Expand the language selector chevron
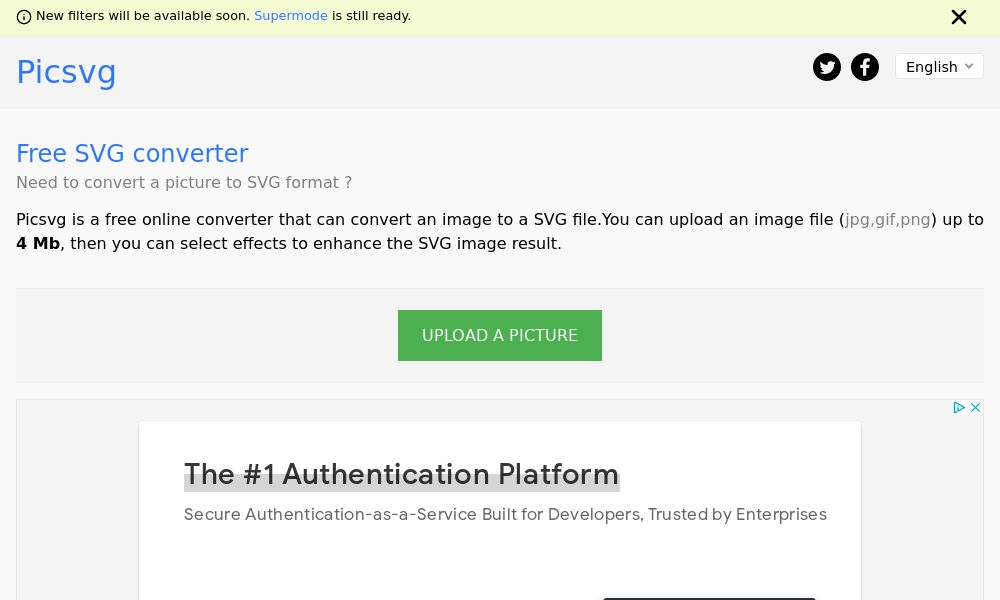Screen dimensions: 1000x600 pos(969,66)
